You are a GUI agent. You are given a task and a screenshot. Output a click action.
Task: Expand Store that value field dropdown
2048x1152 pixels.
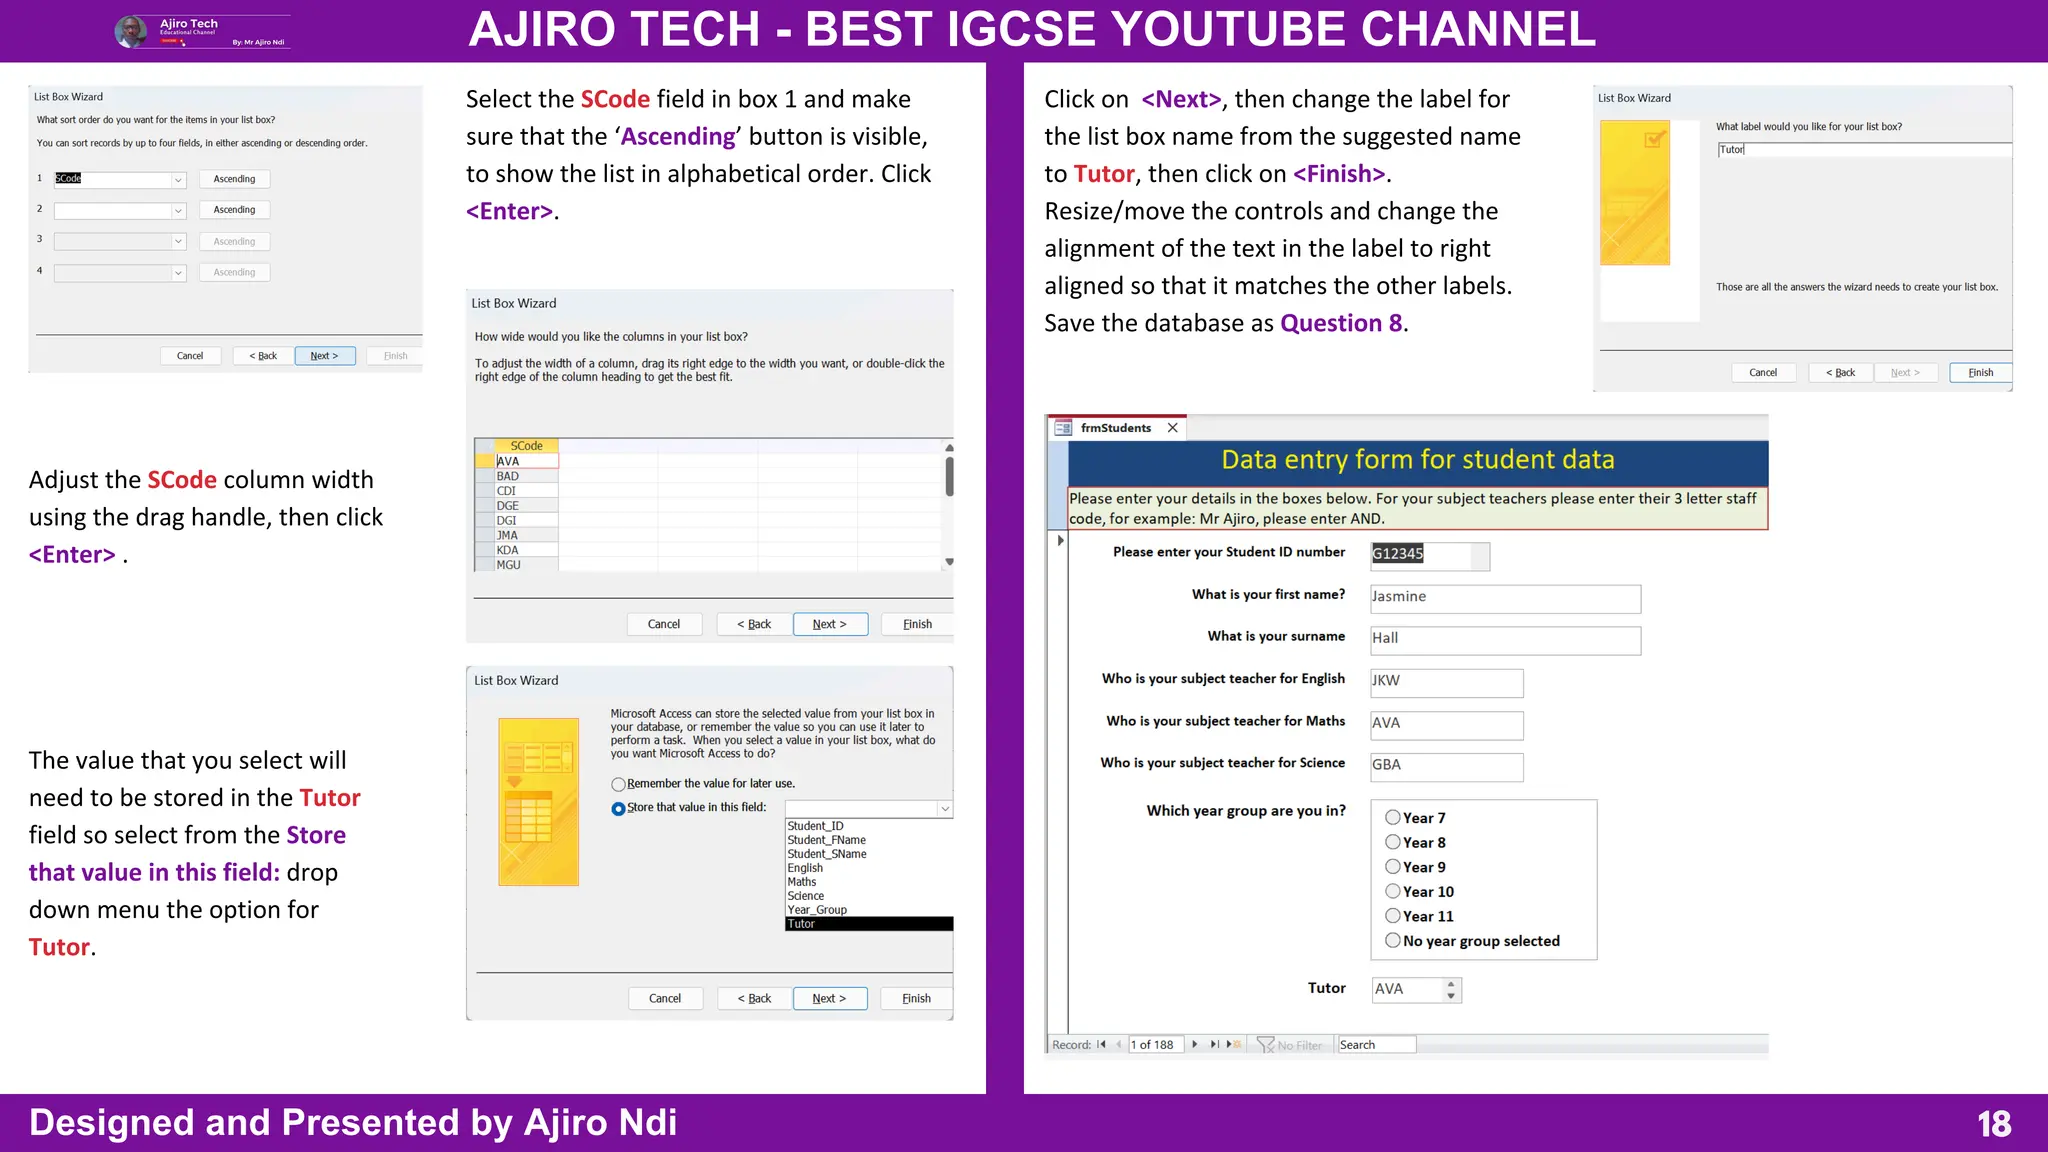coord(944,808)
